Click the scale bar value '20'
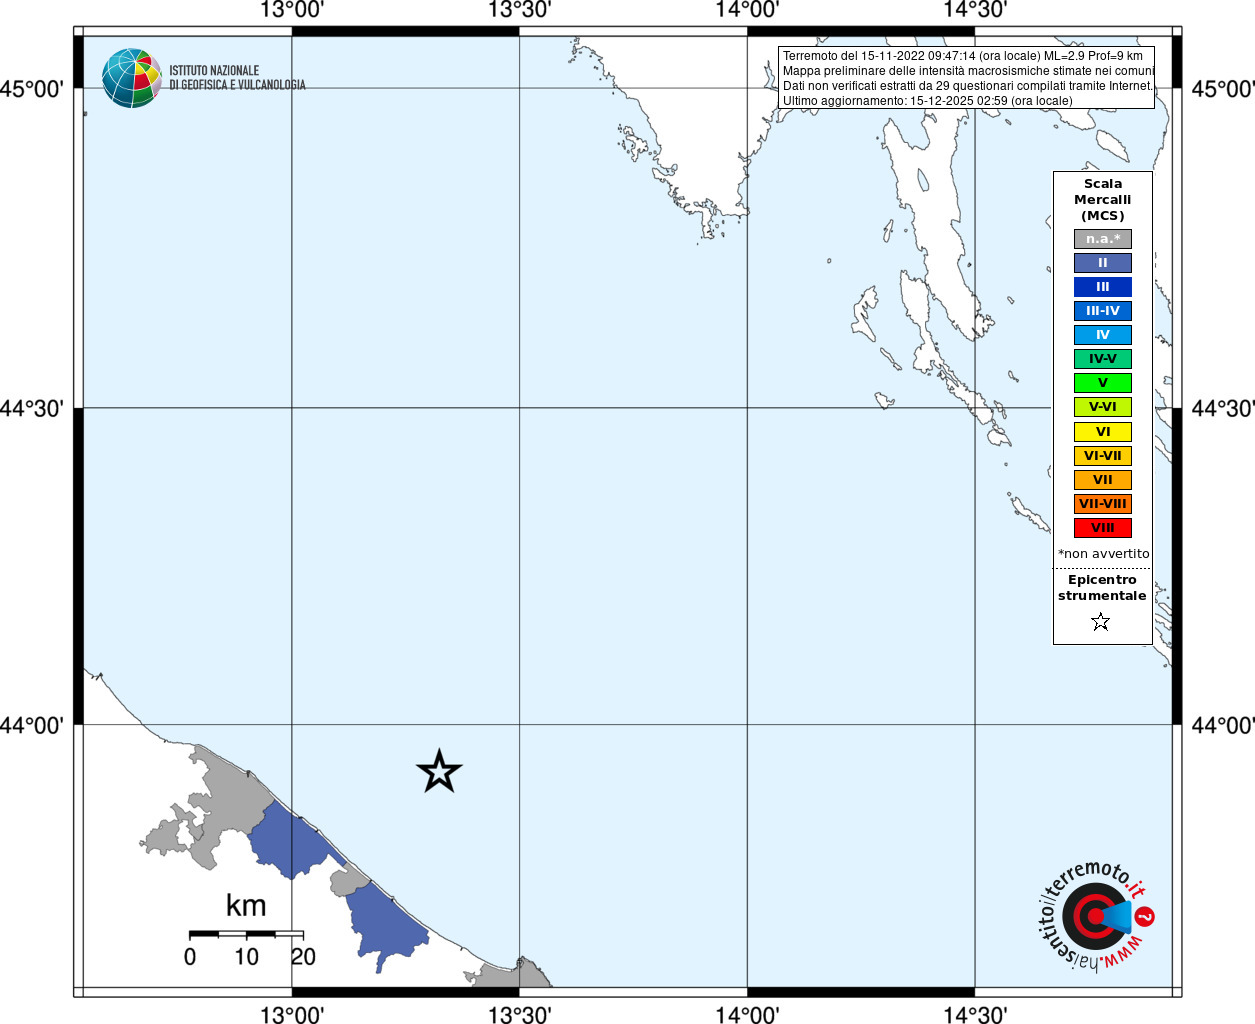Screen dimensions: 1255x1024 (x=303, y=957)
